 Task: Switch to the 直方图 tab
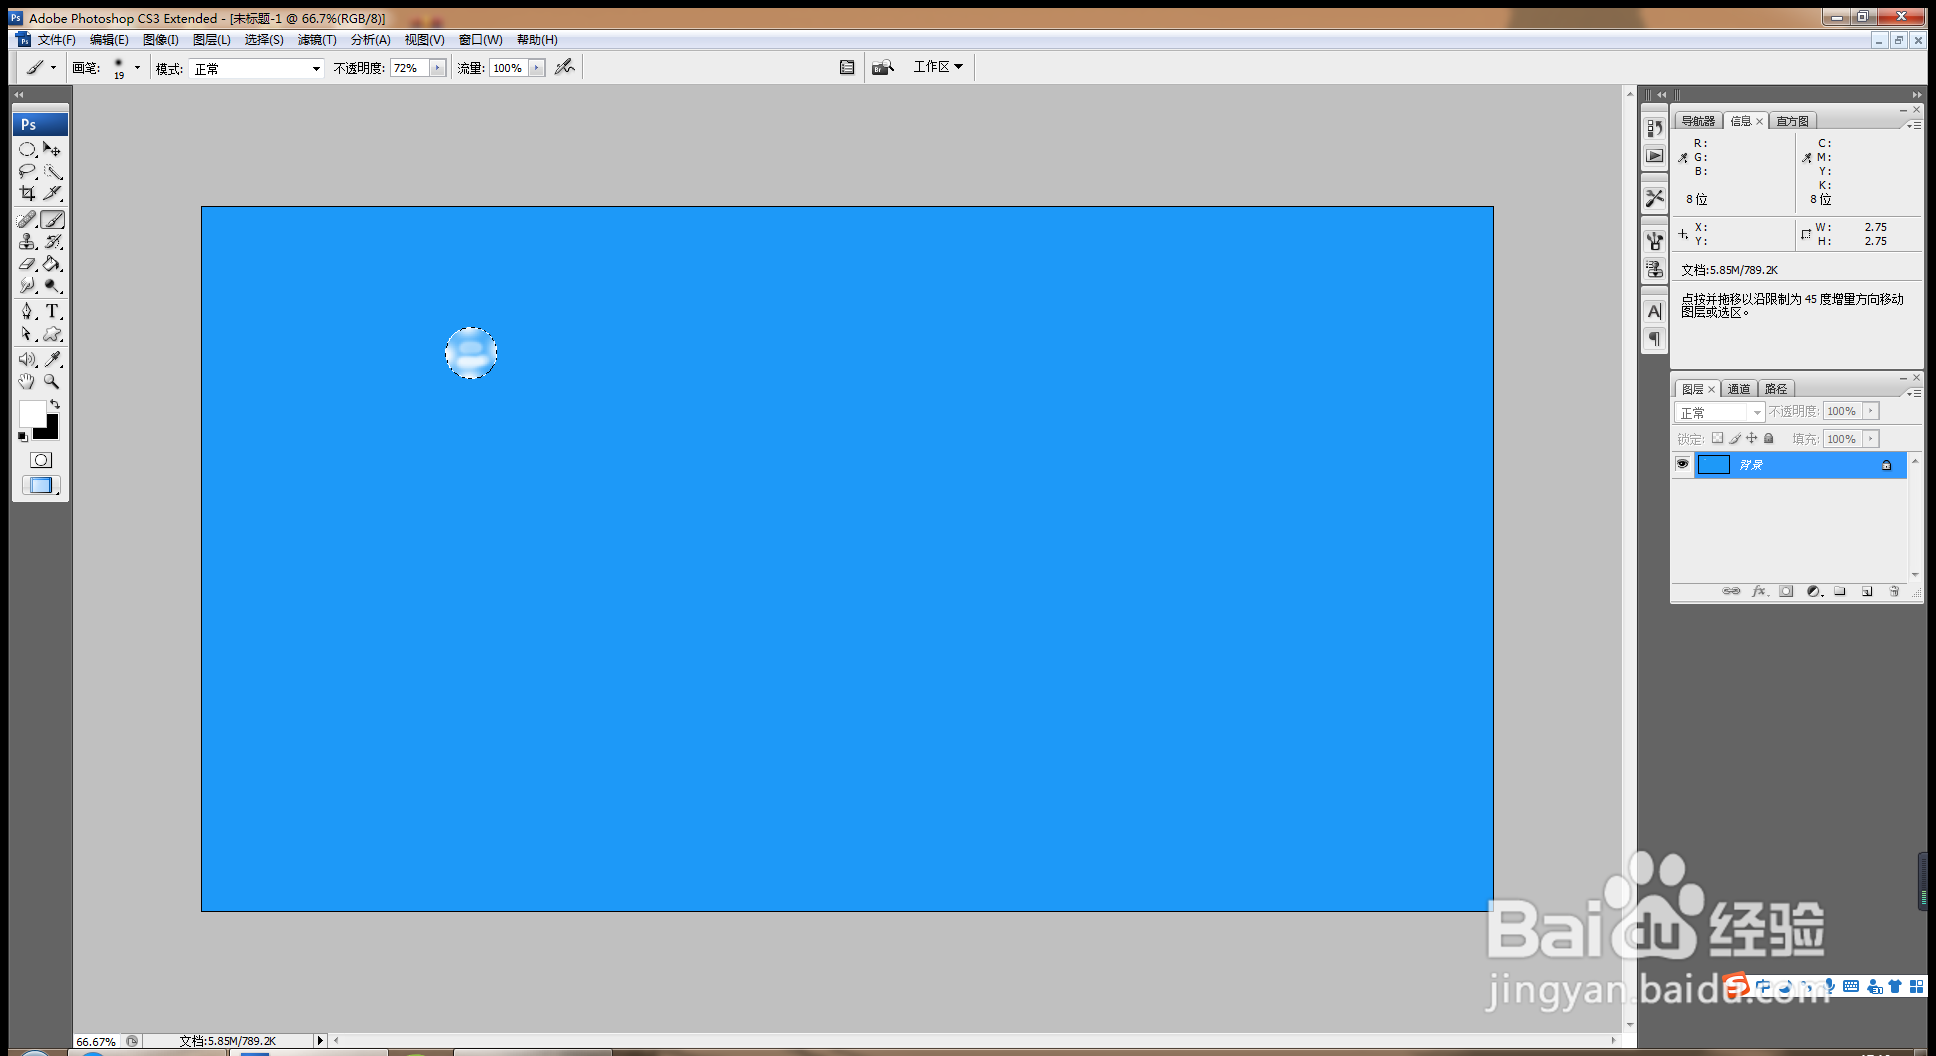pyautogui.click(x=1792, y=121)
